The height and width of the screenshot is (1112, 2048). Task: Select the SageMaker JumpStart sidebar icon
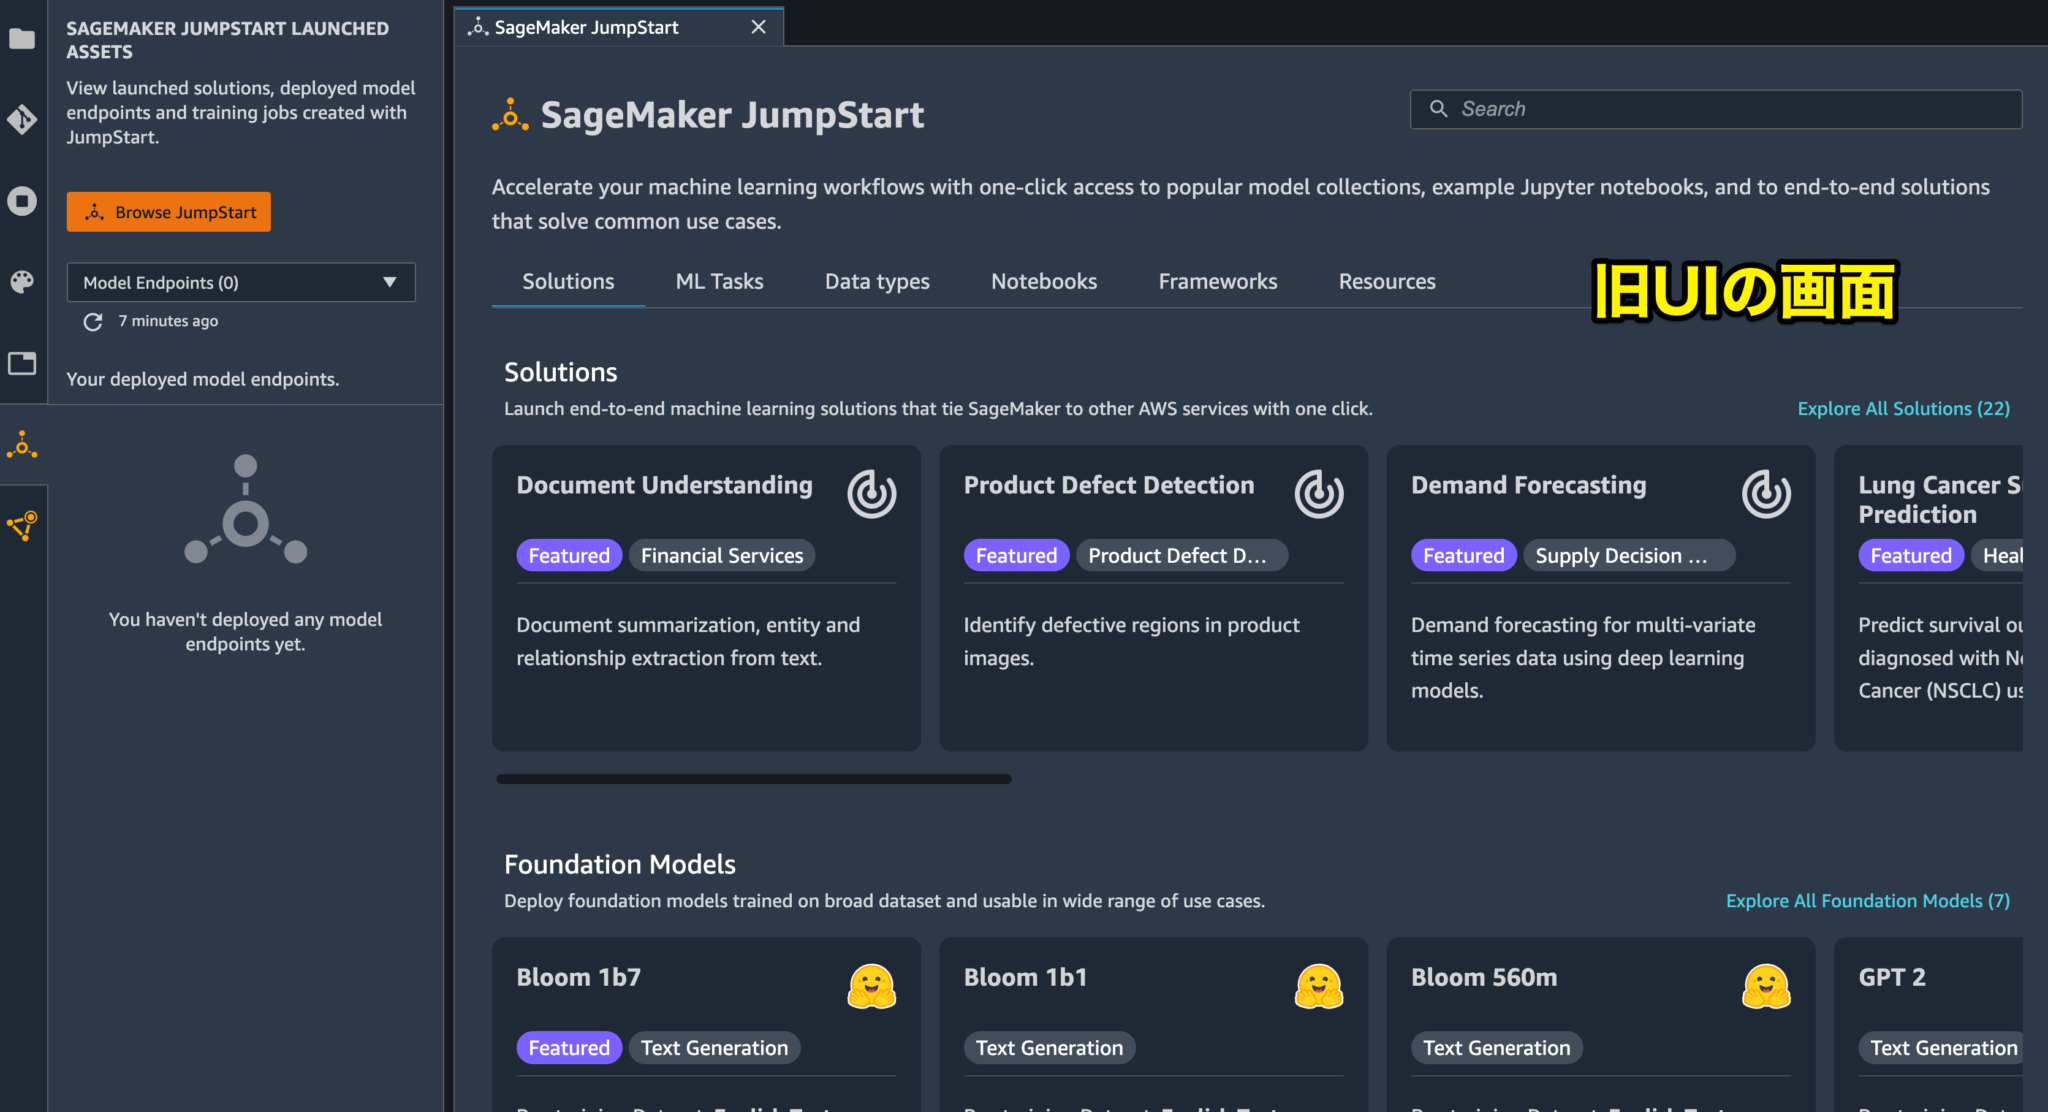[22, 445]
